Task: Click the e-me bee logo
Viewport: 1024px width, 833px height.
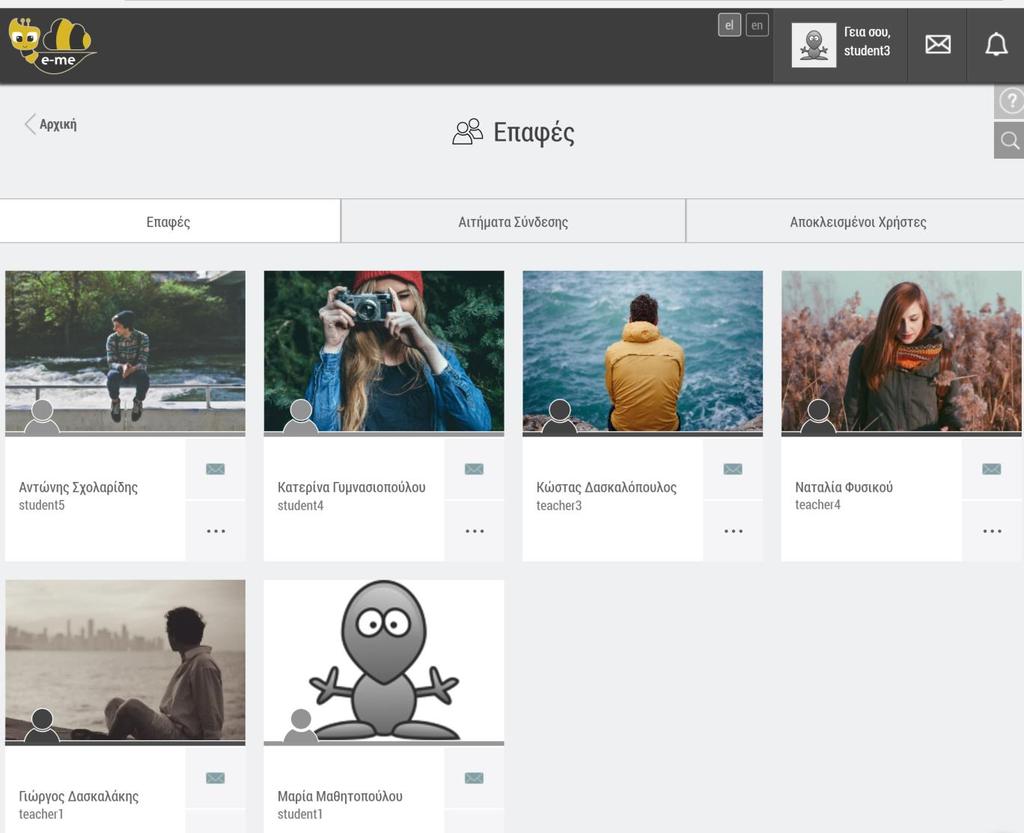Action: tap(51, 44)
